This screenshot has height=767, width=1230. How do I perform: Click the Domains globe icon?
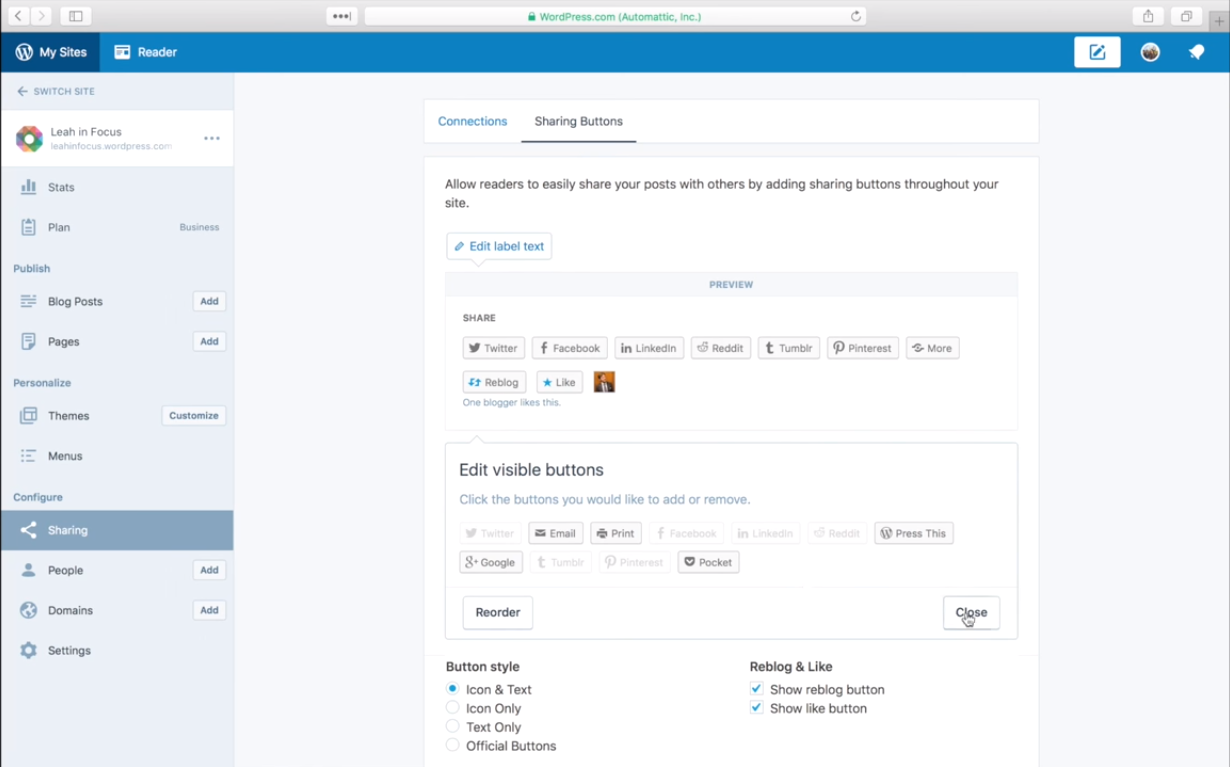28,610
